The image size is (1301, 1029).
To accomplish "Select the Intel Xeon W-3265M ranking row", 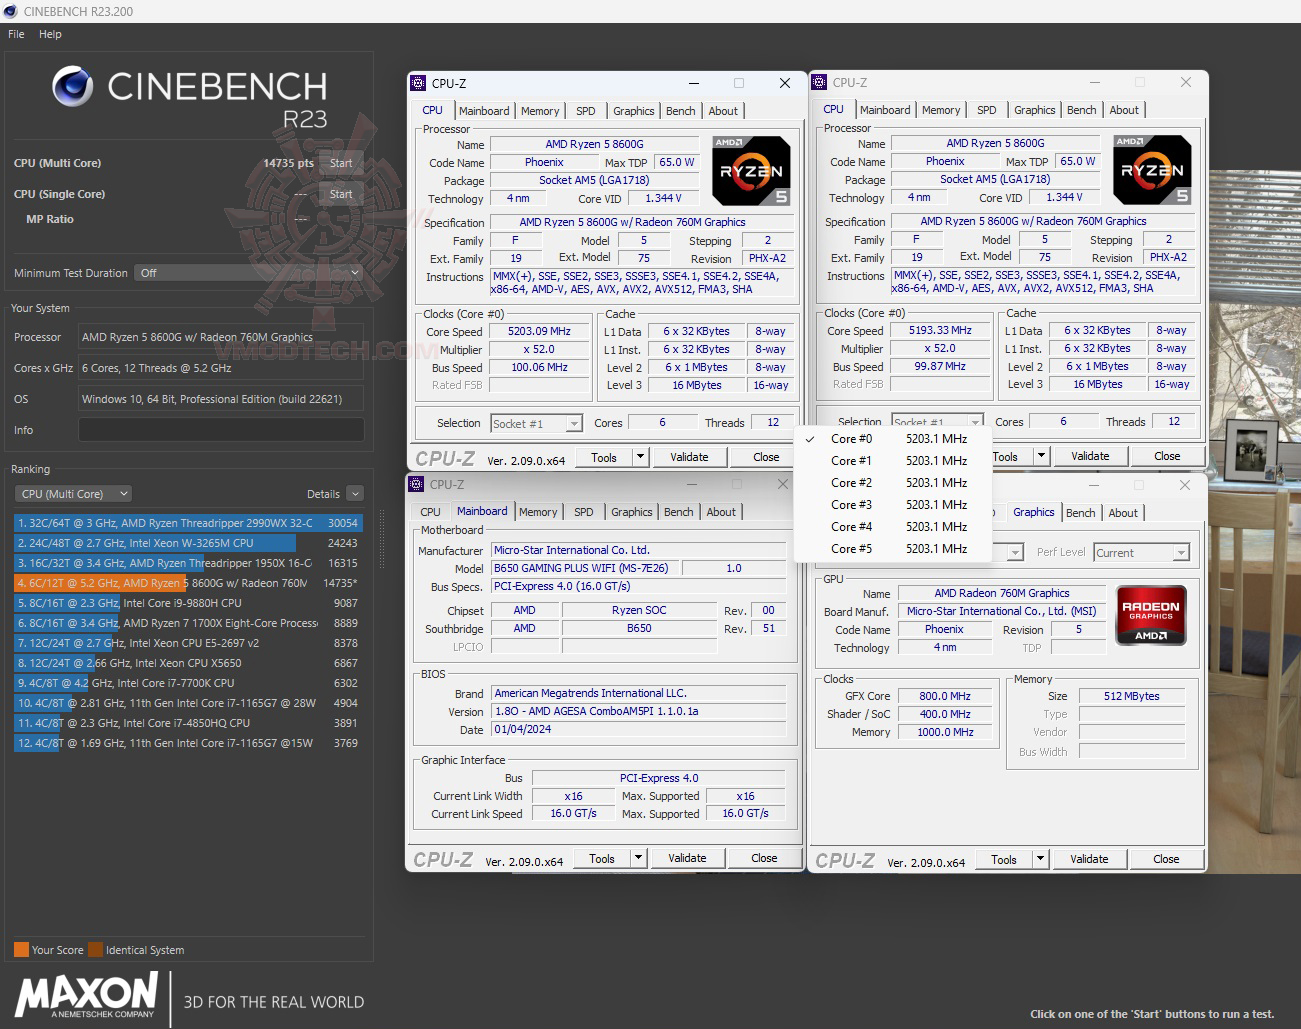I will coord(188,543).
